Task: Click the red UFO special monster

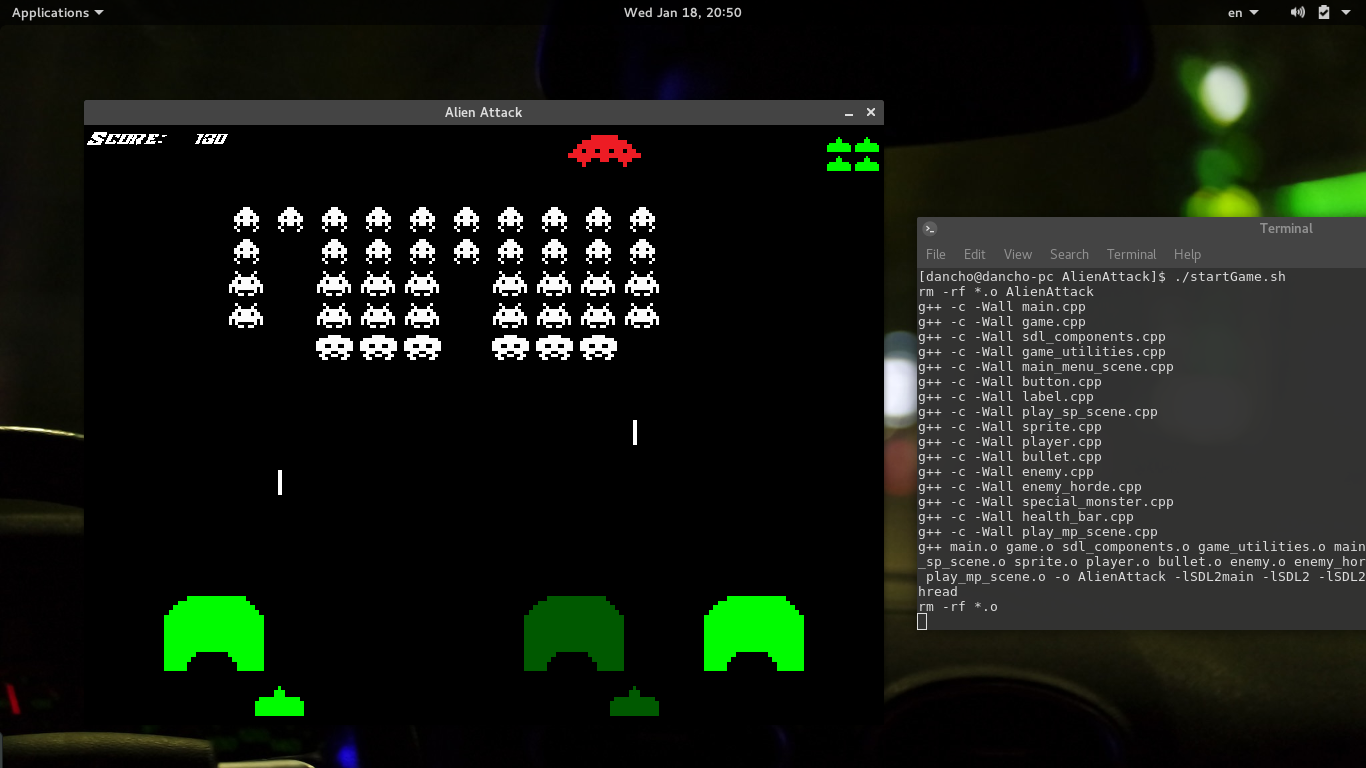Action: (604, 150)
